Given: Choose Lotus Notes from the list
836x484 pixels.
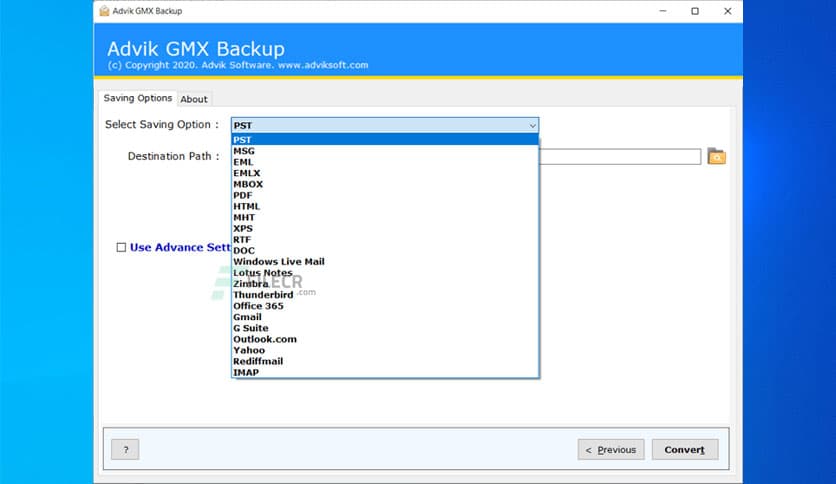Looking at the screenshot, I should (385, 272).
